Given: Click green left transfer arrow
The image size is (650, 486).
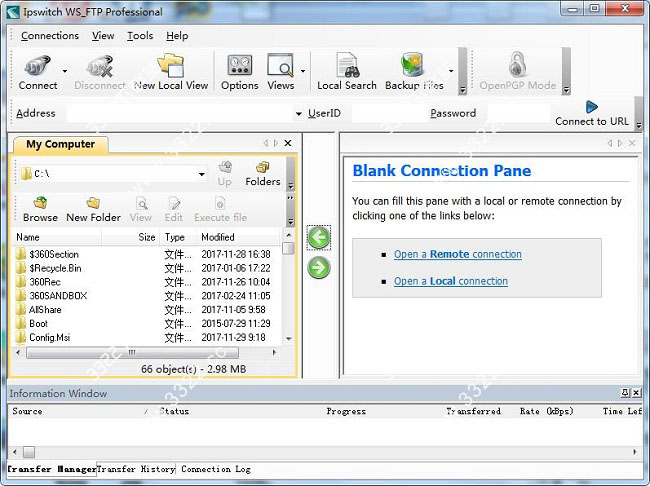Looking at the screenshot, I should [x=319, y=238].
